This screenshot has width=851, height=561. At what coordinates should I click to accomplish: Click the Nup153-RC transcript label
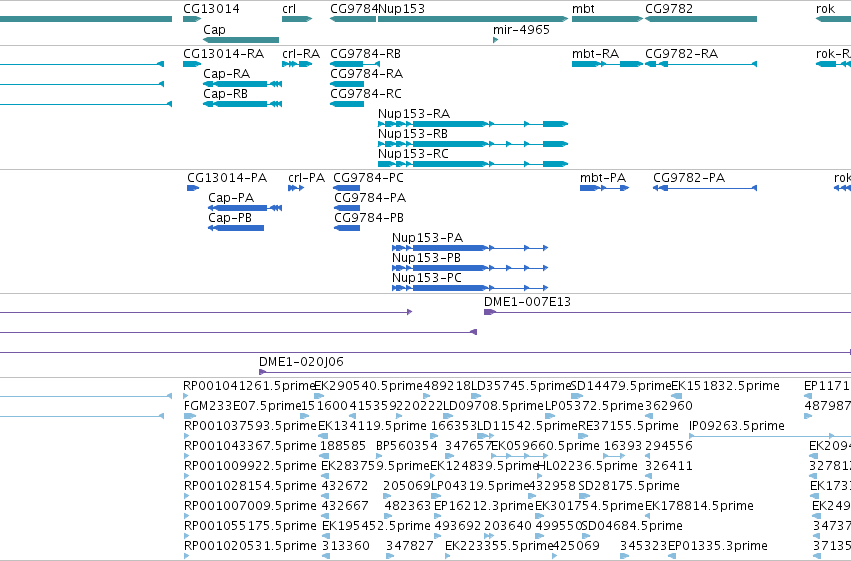point(413,154)
